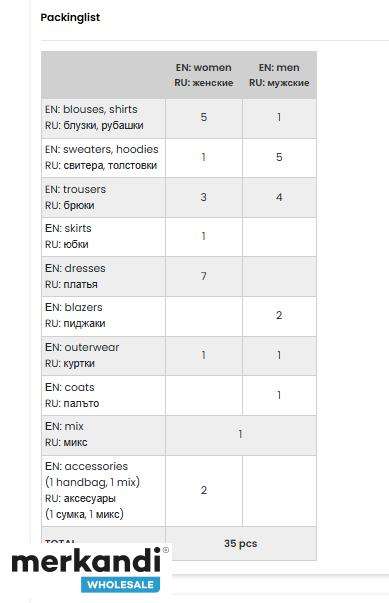The width and height of the screenshot is (389, 603).
Task: Click the WHOLESALE badge under merkandi
Action: pos(120,585)
